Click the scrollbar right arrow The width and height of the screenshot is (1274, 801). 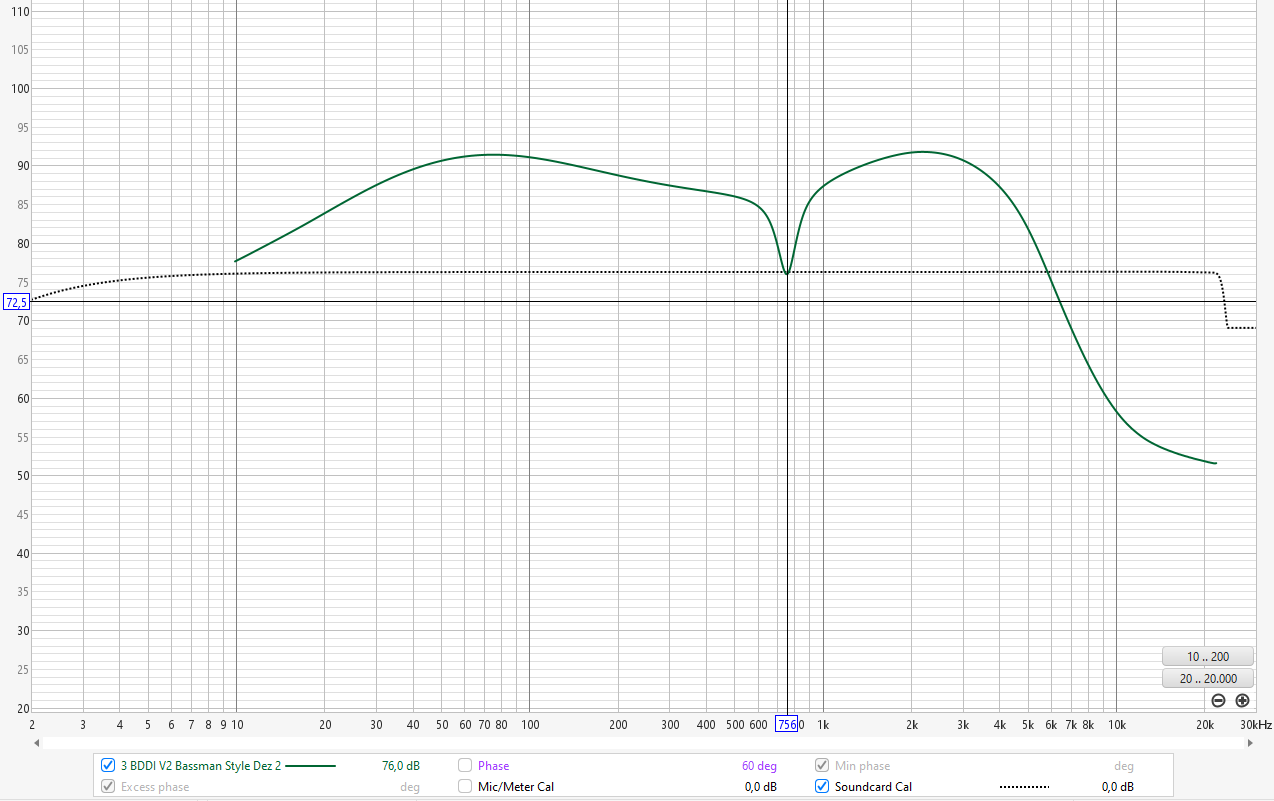click(x=1250, y=743)
